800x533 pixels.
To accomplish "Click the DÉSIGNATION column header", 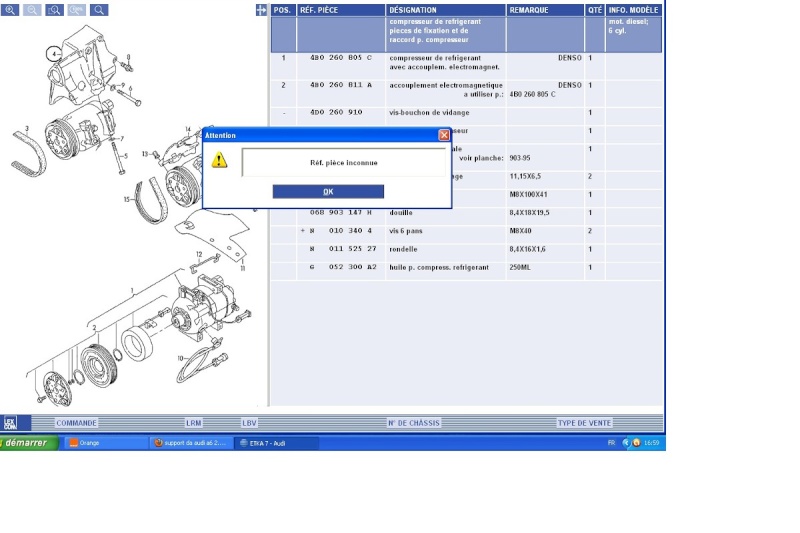I will tap(412, 10).
